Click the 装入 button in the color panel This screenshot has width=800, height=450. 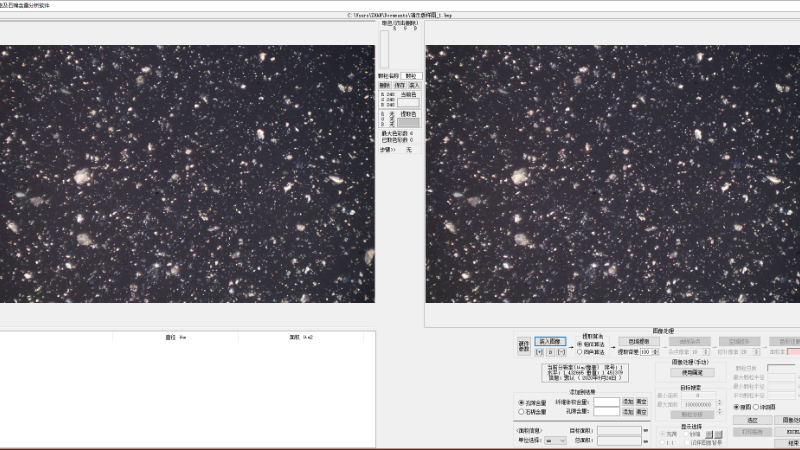(x=414, y=86)
